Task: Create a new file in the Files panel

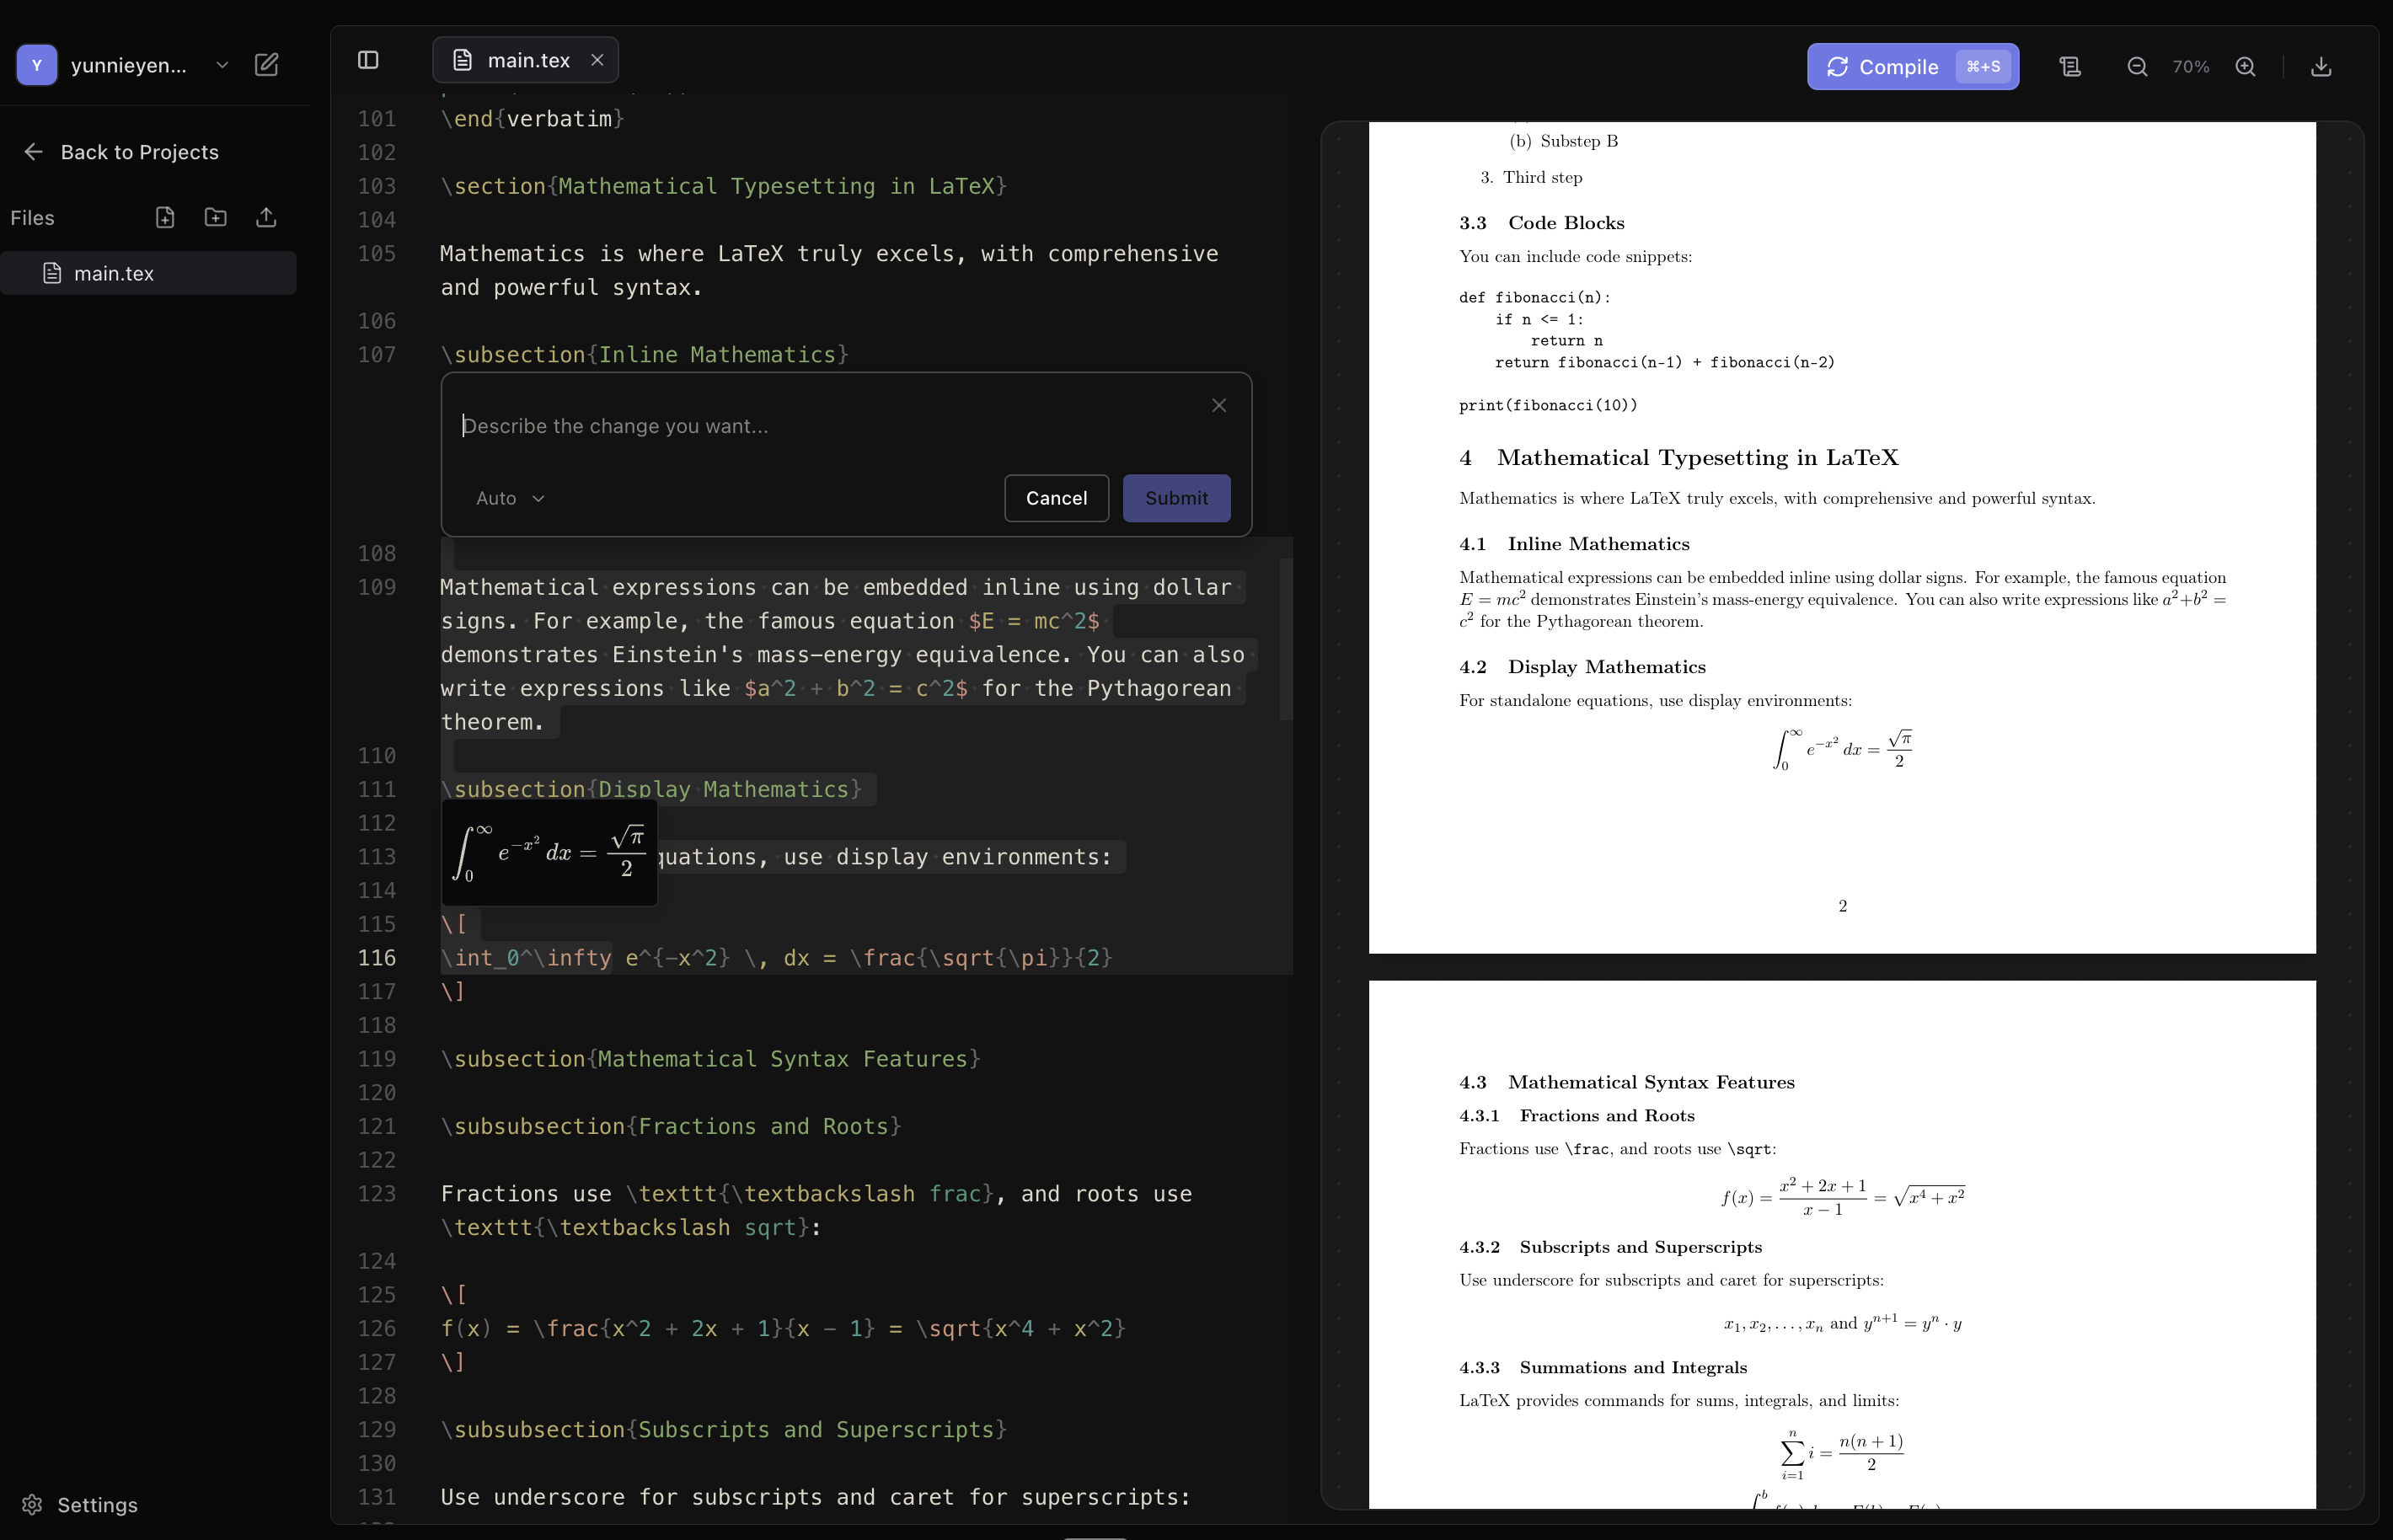Action: (x=165, y=217)
